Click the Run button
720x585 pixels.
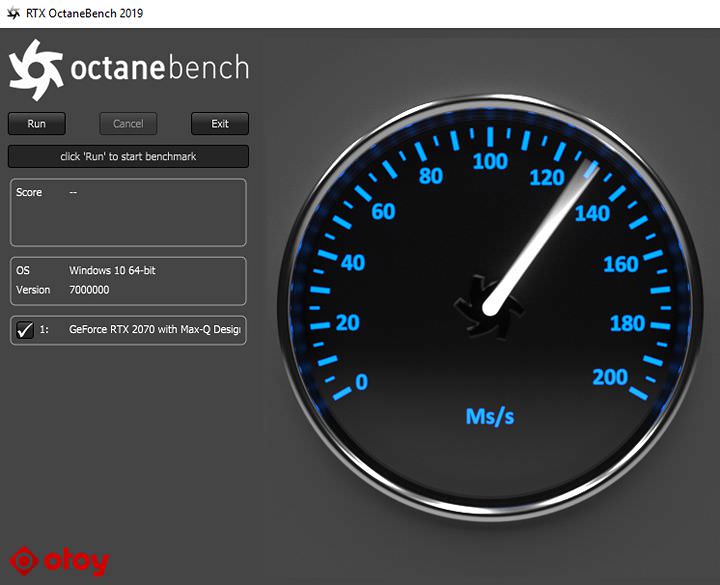[x=37, y=124]
